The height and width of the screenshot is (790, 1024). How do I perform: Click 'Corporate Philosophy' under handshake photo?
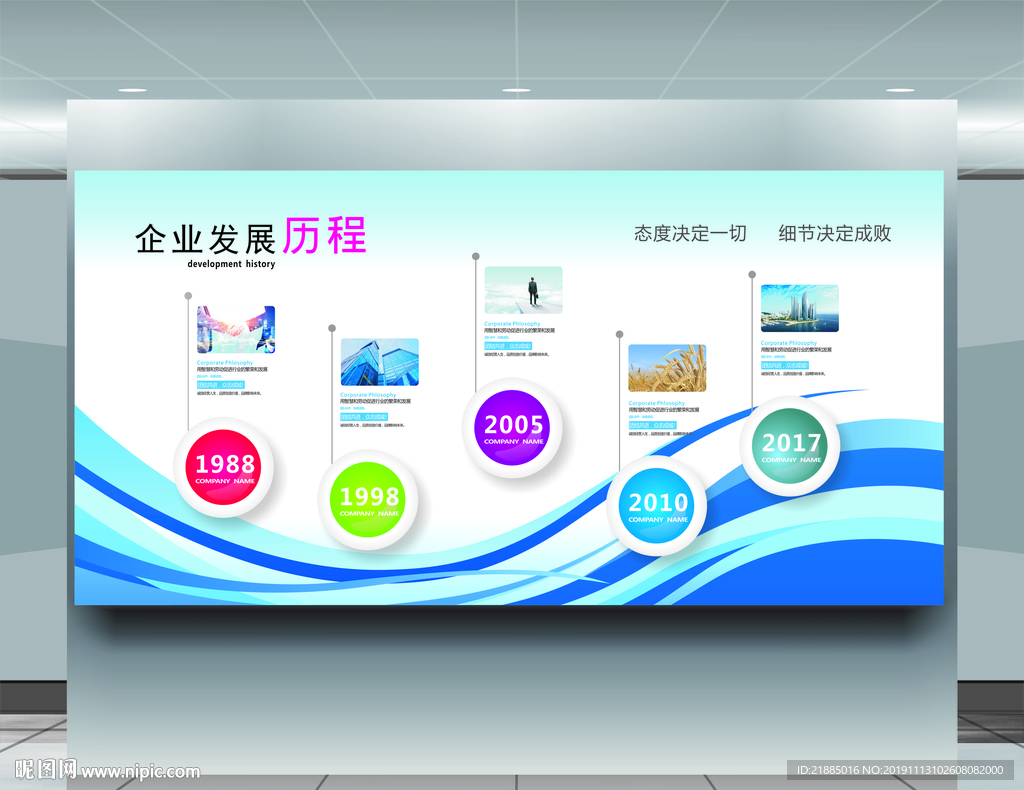[225, 362]
